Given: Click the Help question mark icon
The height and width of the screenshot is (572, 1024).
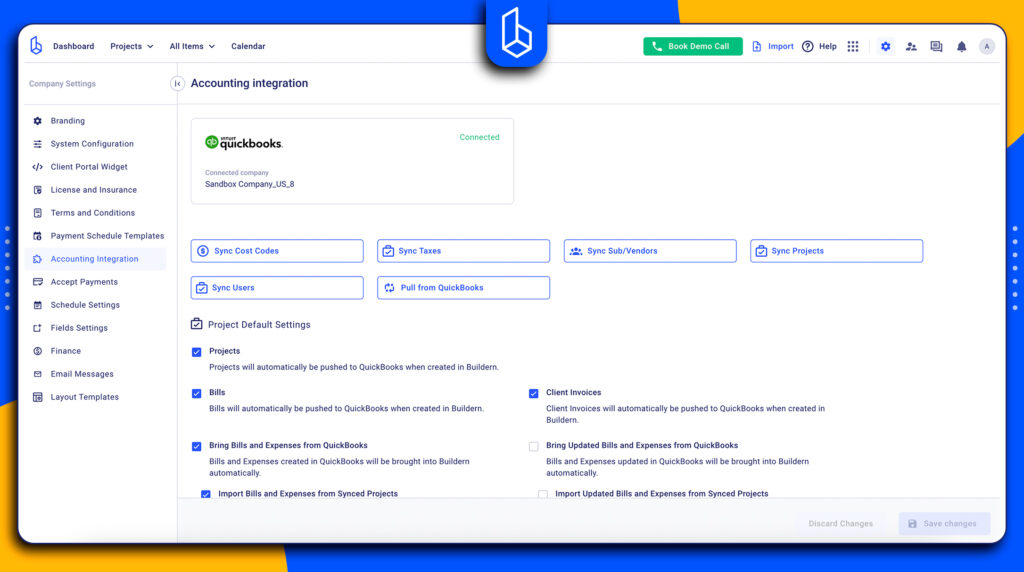Looking at the screenshot, I should (x=808, y=46).
